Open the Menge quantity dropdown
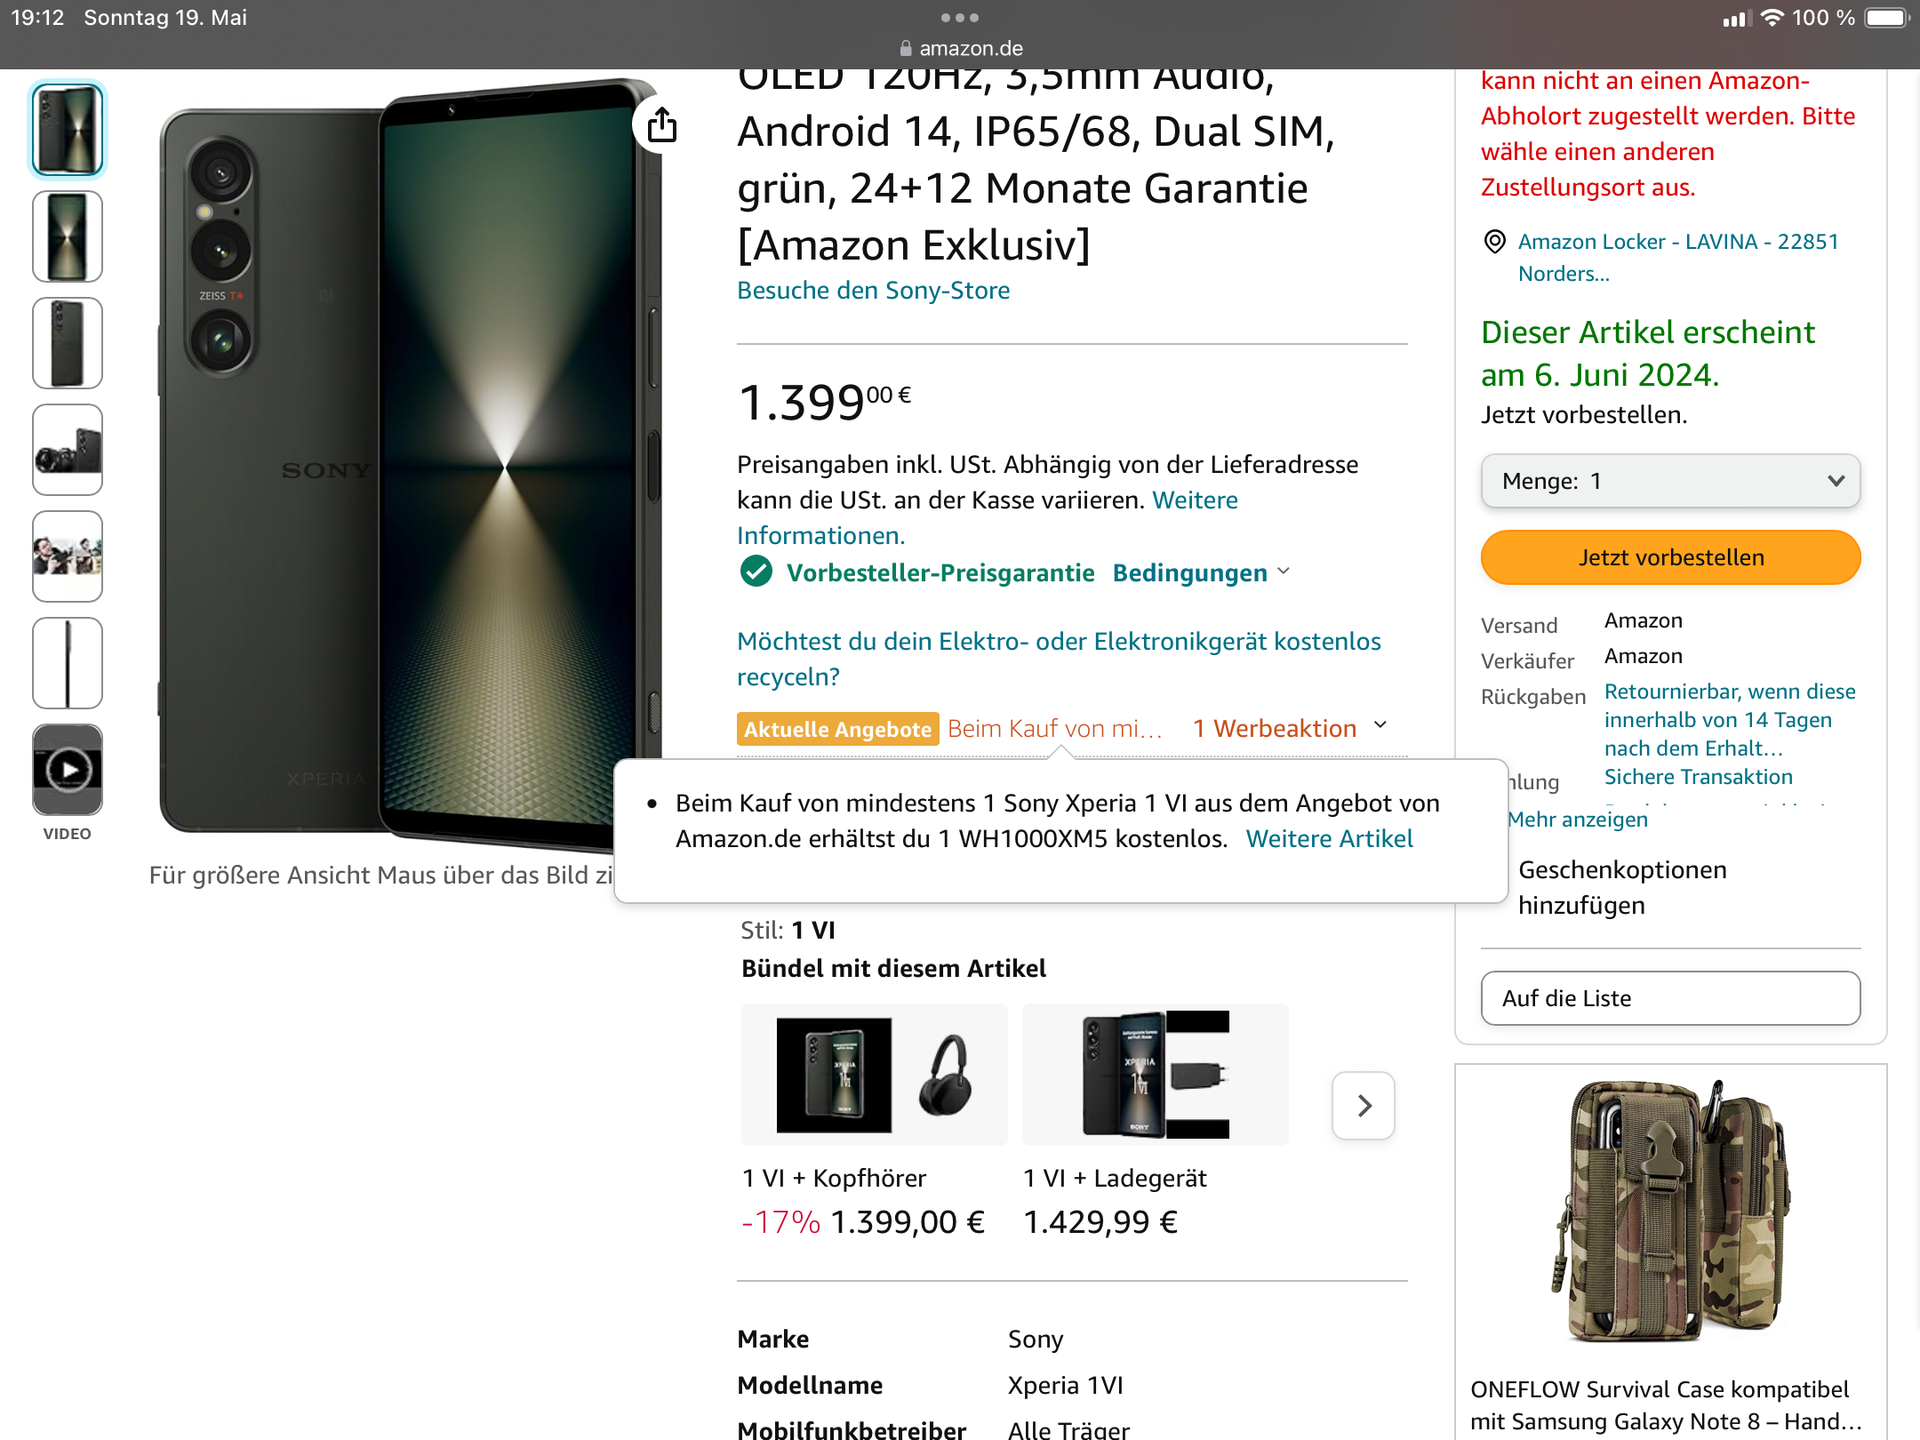 pyautogui.click(x=1670, y=481)
